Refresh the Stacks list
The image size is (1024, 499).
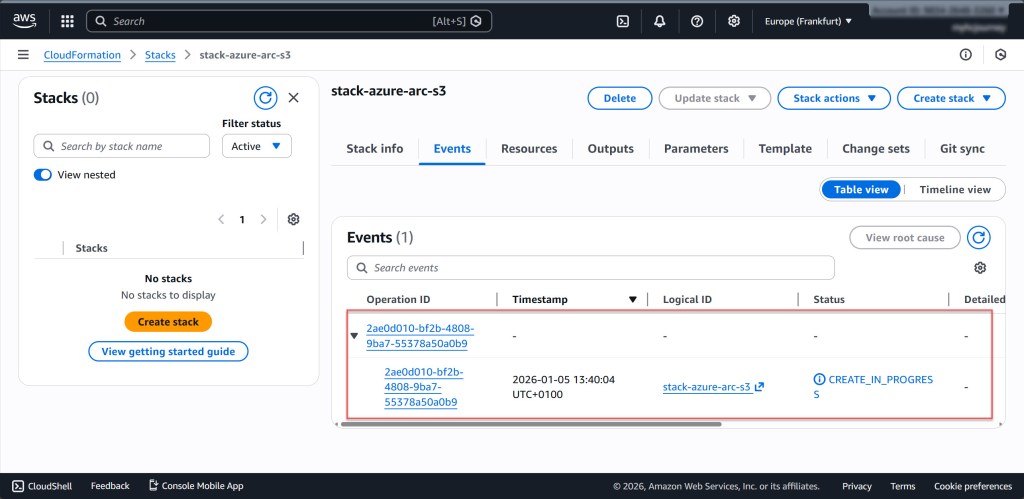click(265, 98)
